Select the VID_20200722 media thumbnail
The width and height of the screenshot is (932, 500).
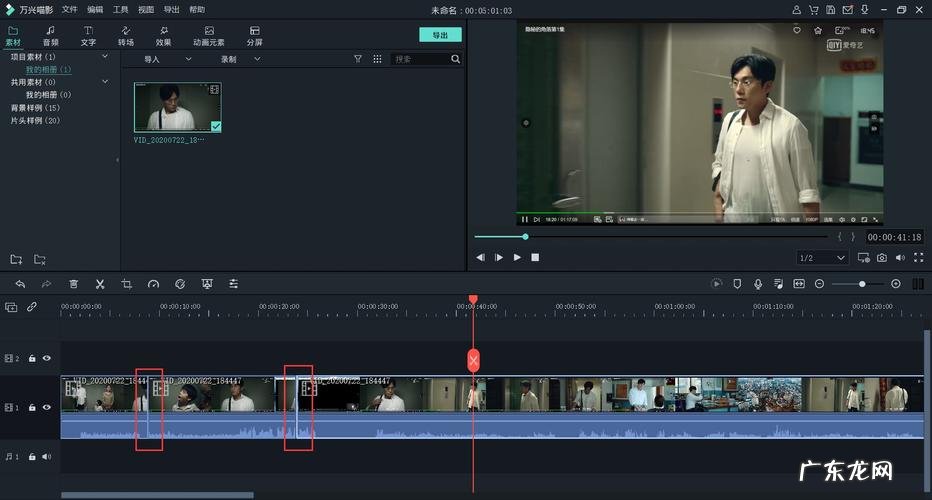[177, 107]
